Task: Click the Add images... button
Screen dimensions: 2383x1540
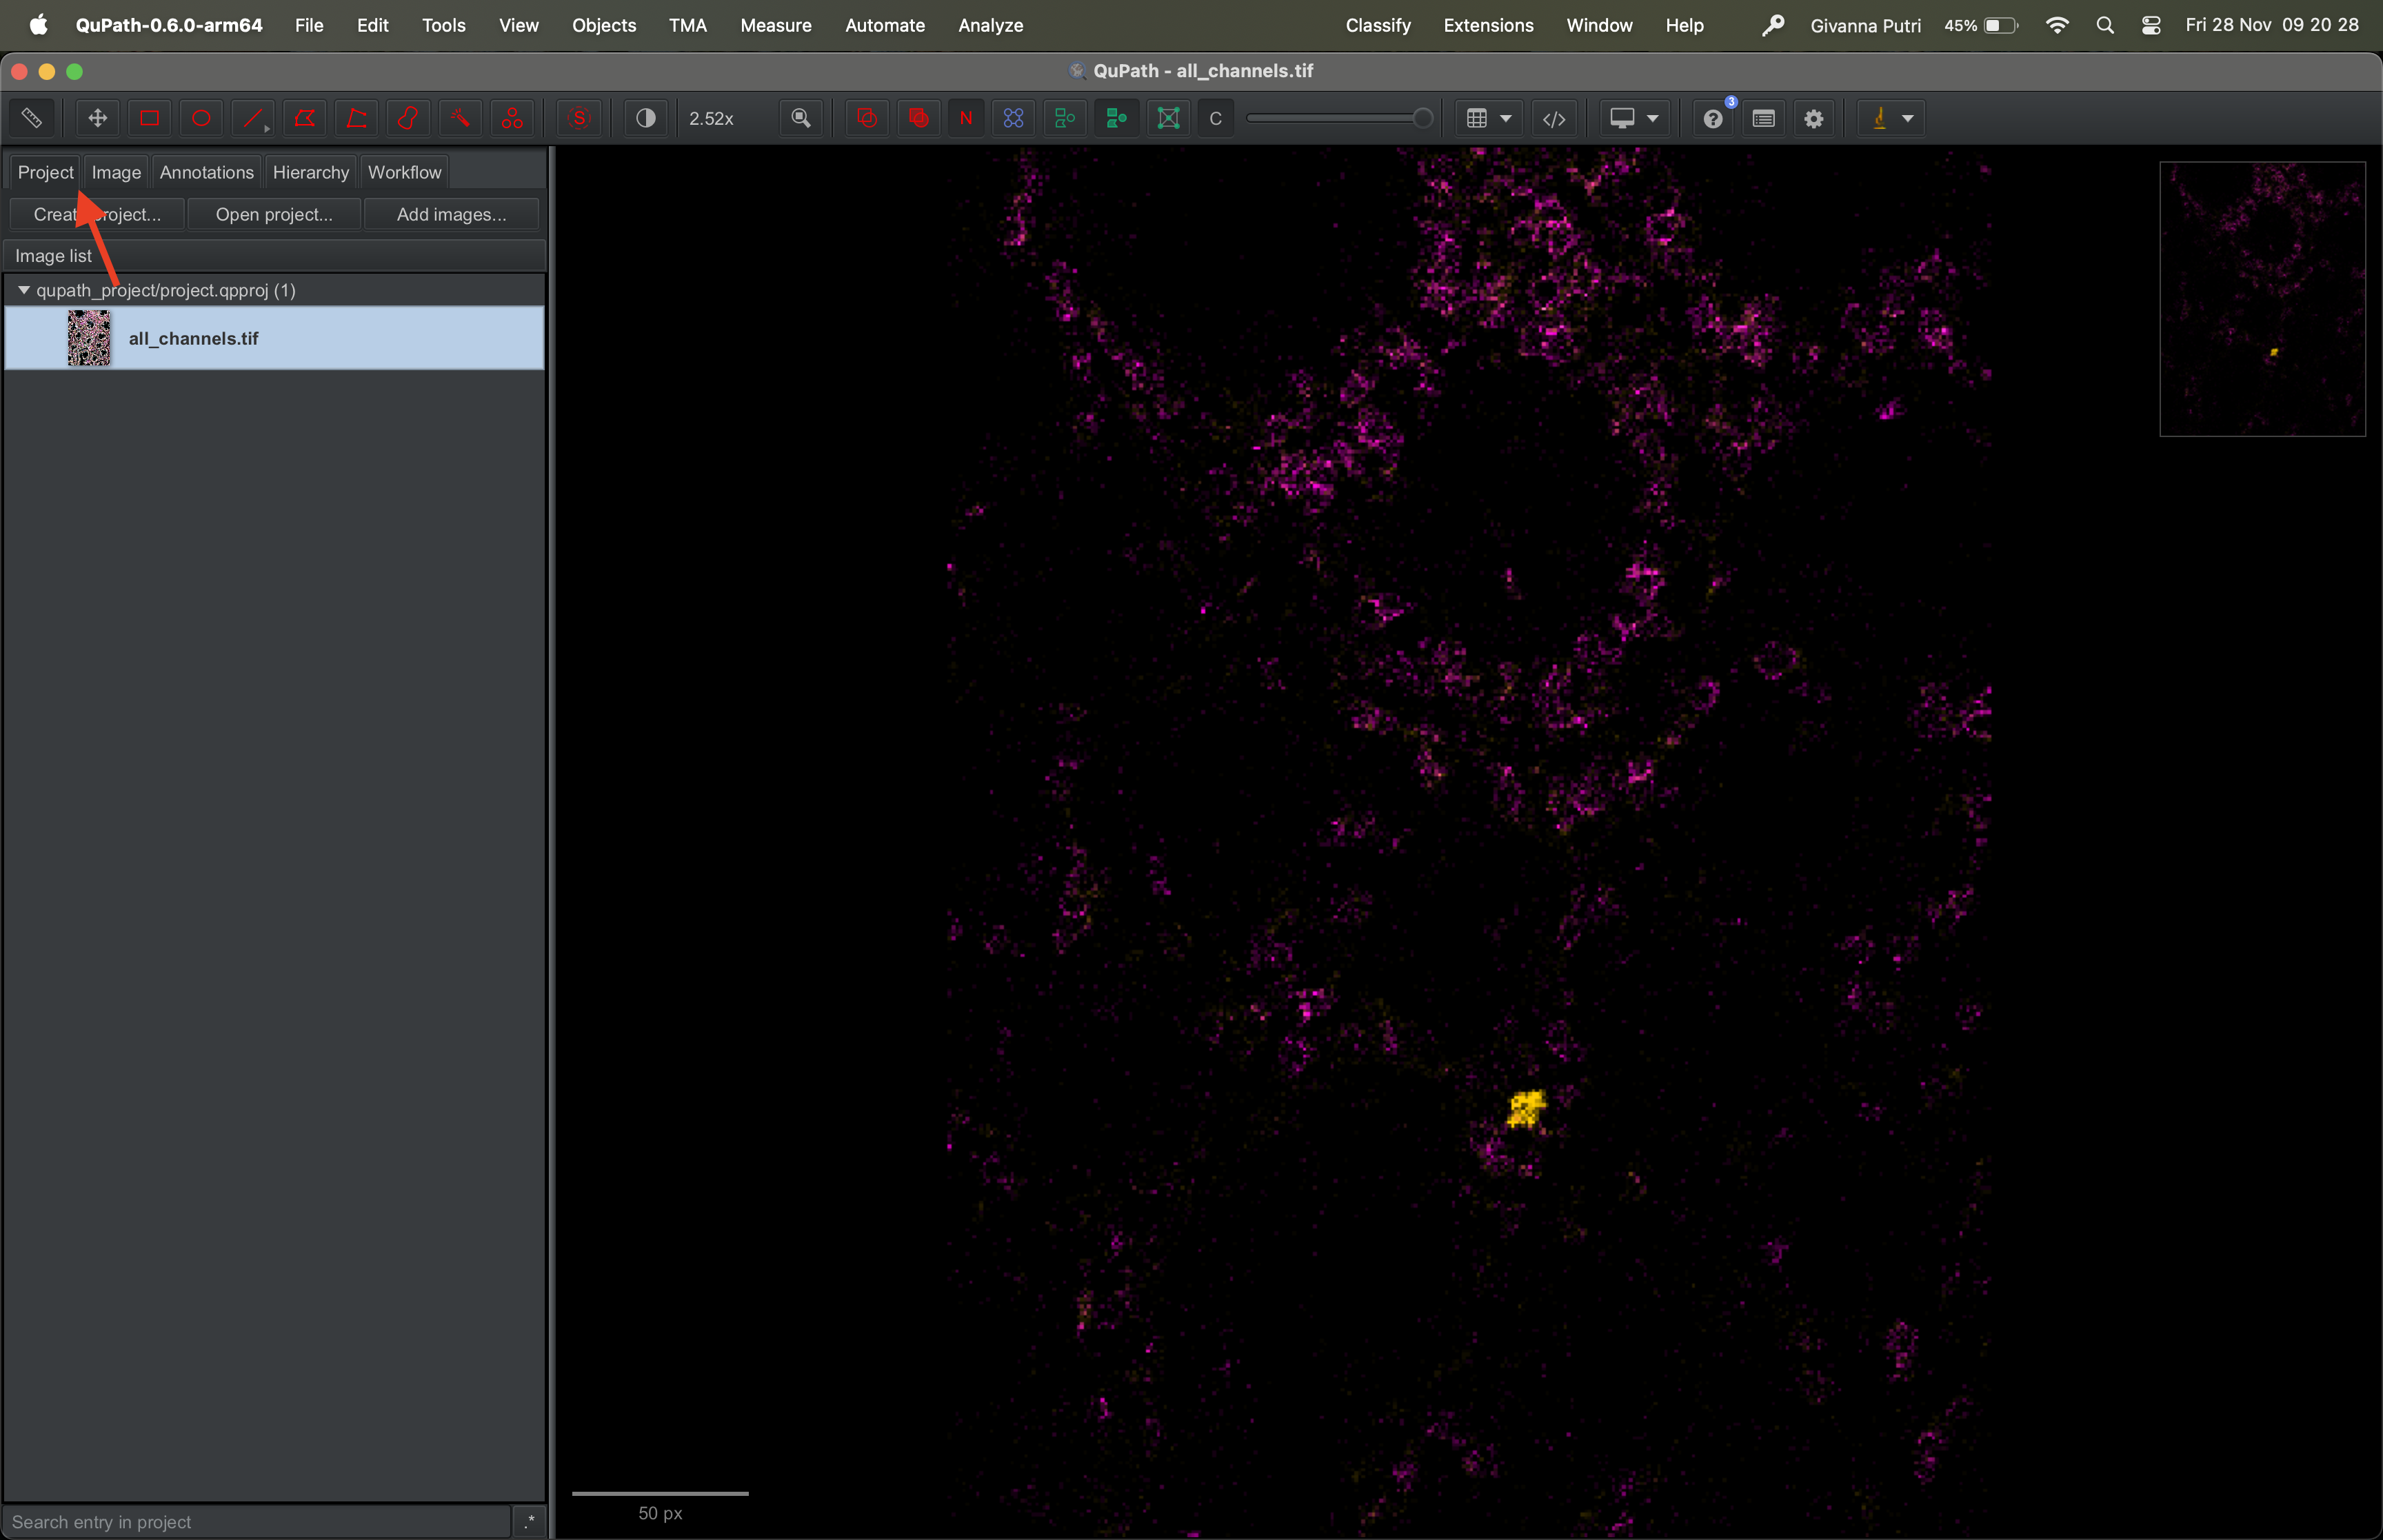Action: point(451,214)
